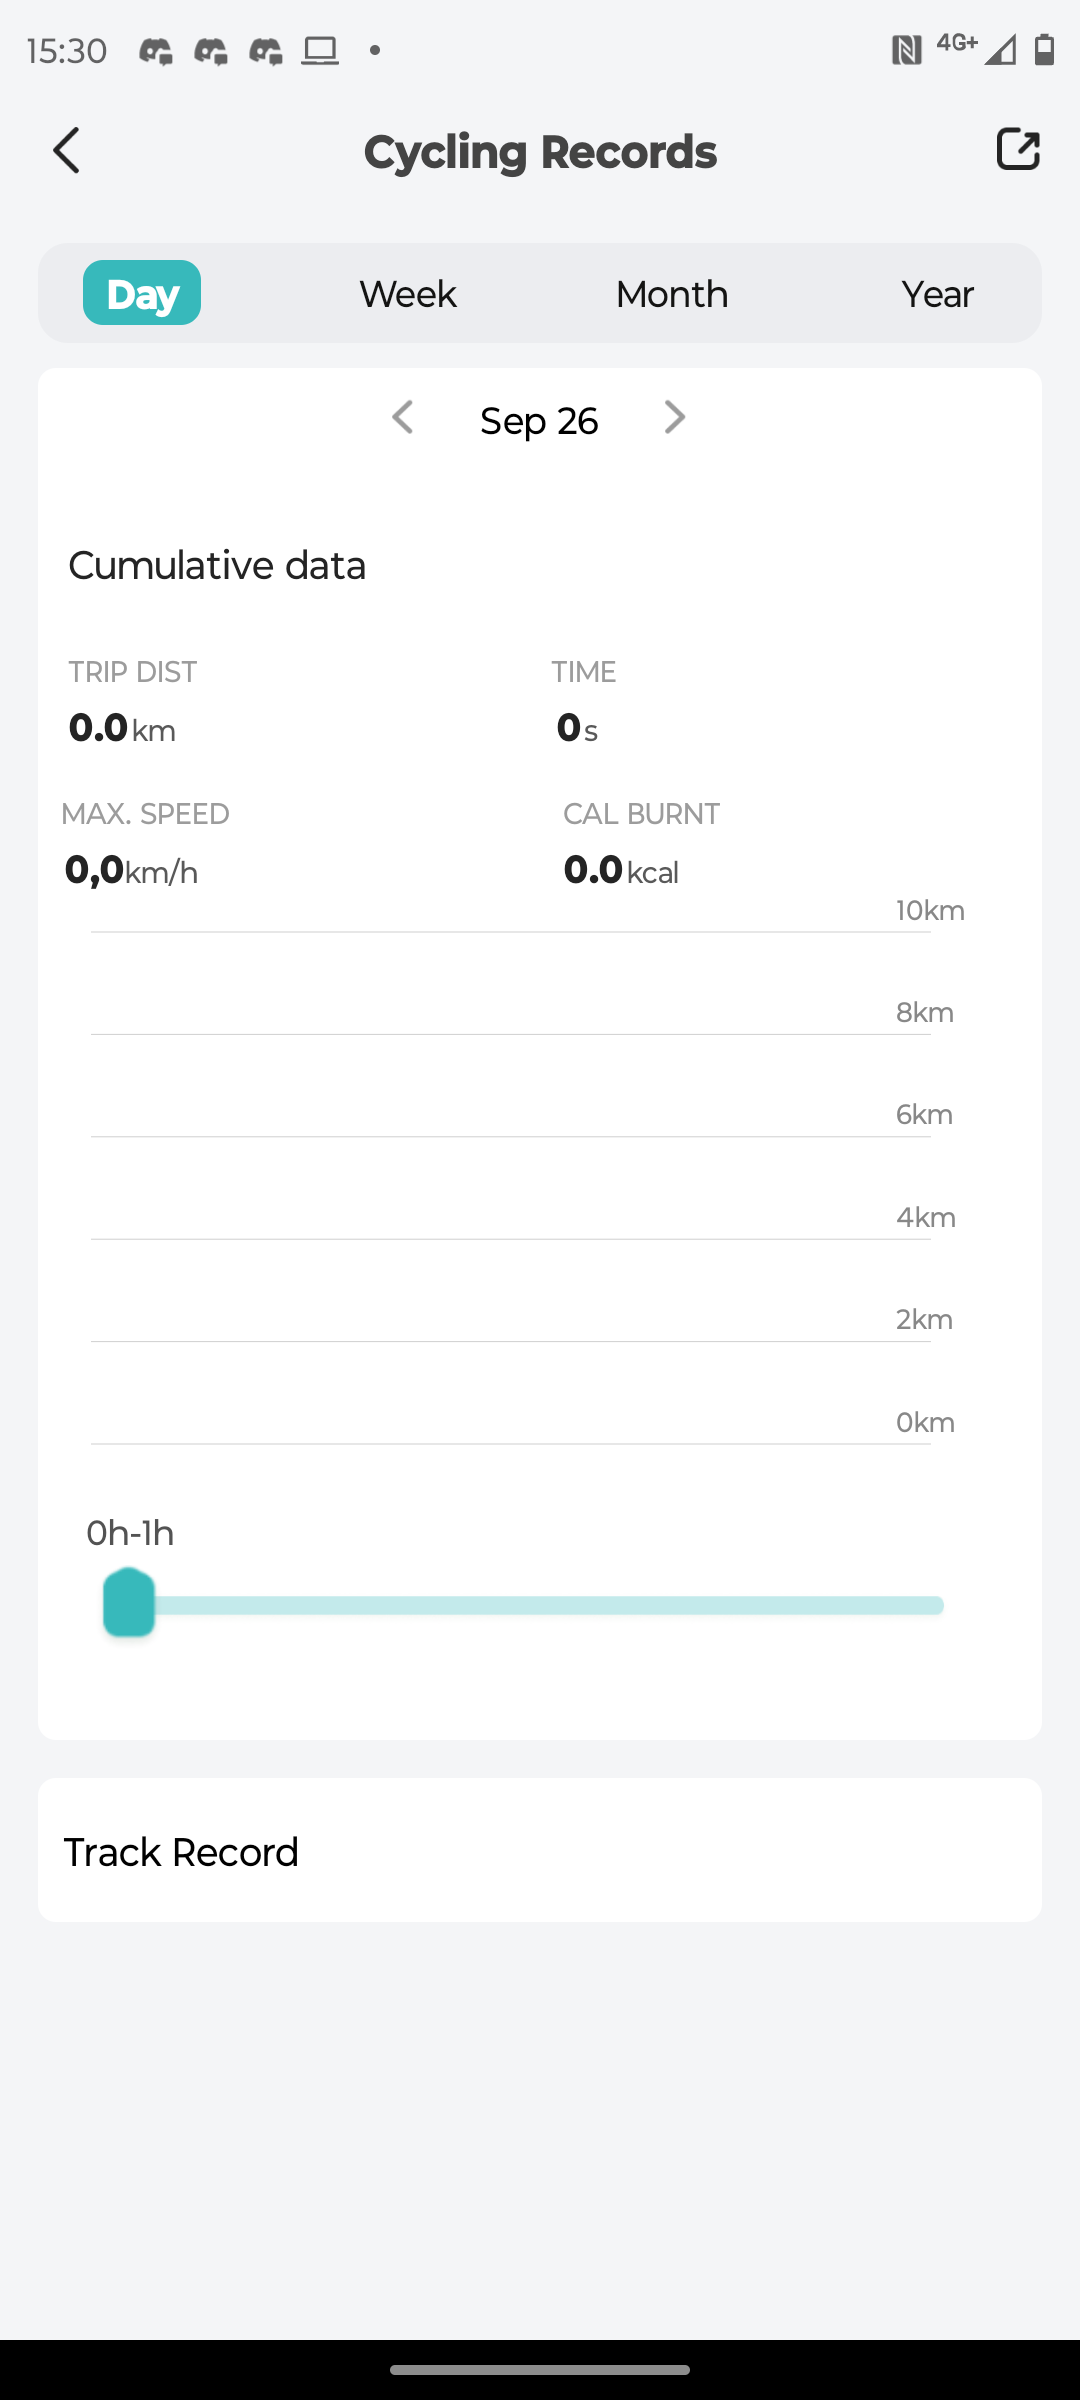Tap the first Discord notification icon
The height and width of the screenshot is (2400, 1080).
pyautogui.click(x=155, y=50)
